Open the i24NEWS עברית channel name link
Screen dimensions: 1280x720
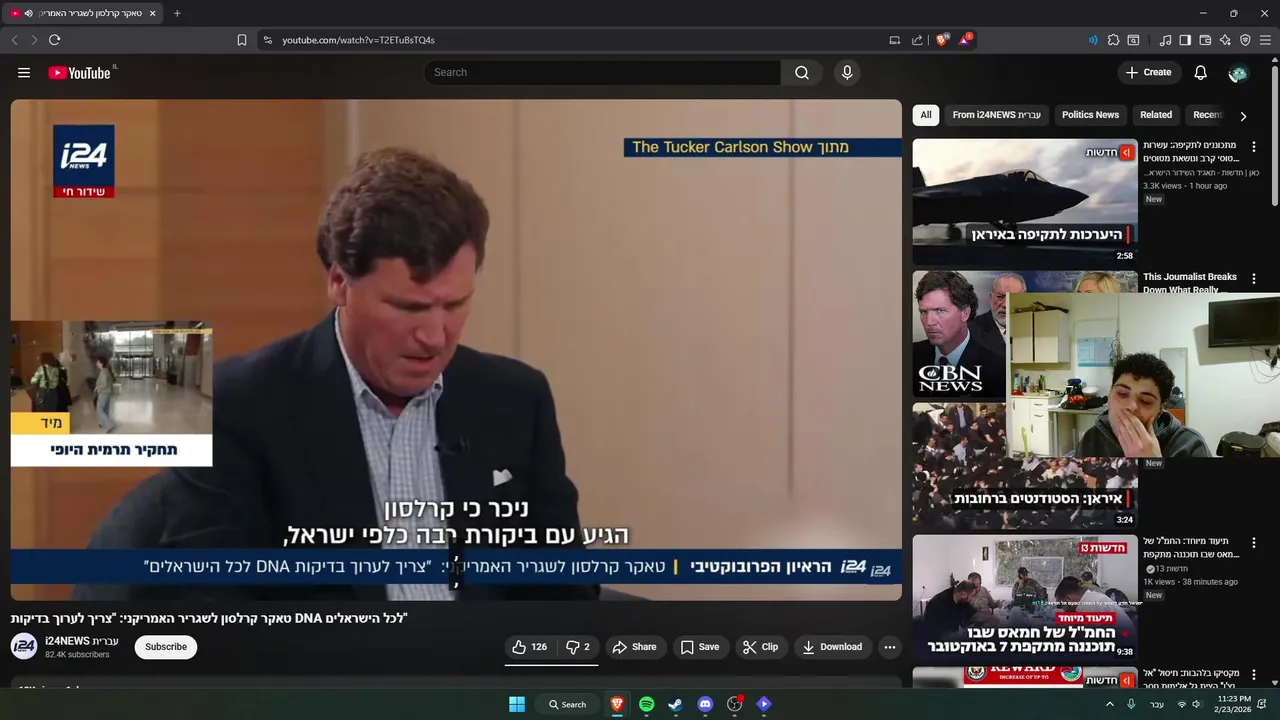(82, 641)
